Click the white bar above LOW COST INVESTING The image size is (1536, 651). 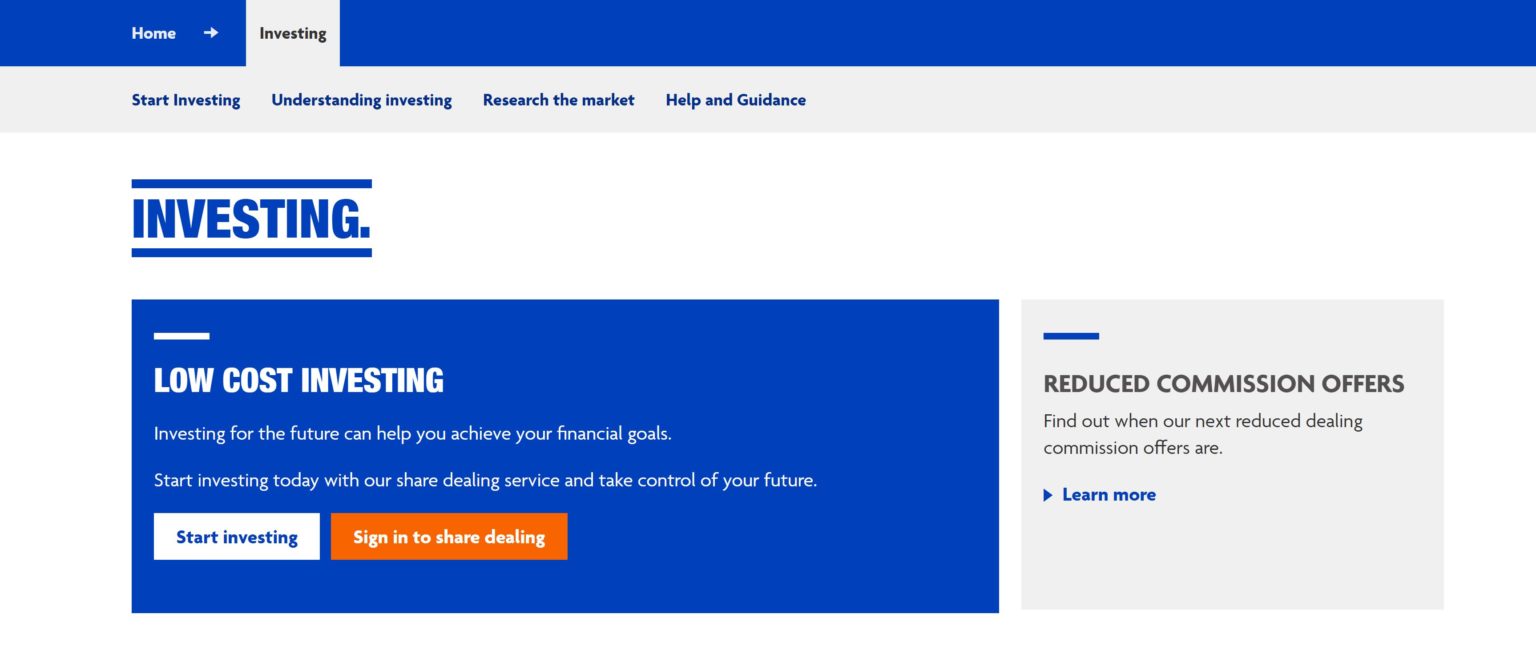point(180,336)
